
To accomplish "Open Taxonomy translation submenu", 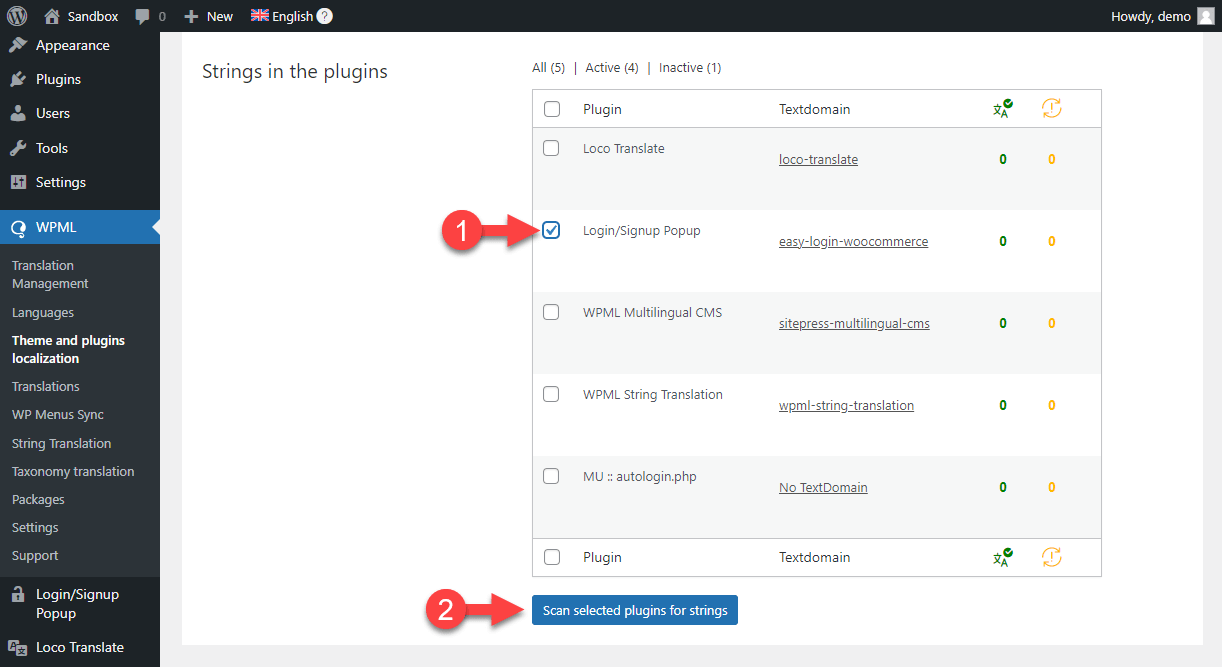I will pyautogui.click(x=73, y=471).
